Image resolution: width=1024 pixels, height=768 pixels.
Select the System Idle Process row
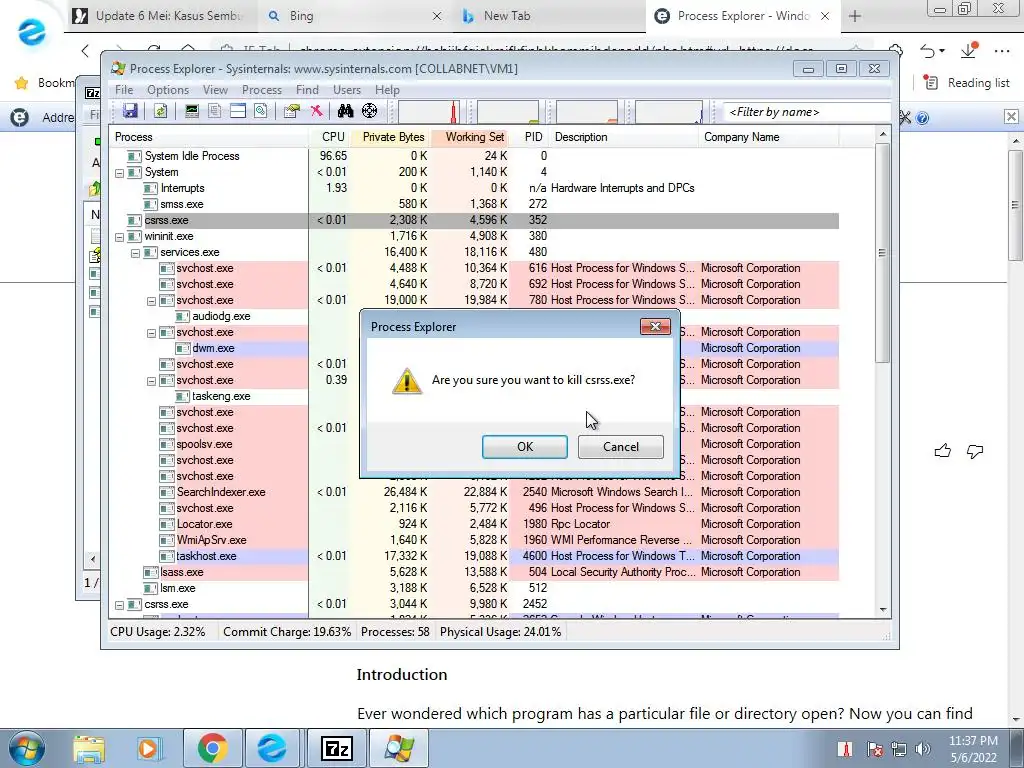click(474, 156)
